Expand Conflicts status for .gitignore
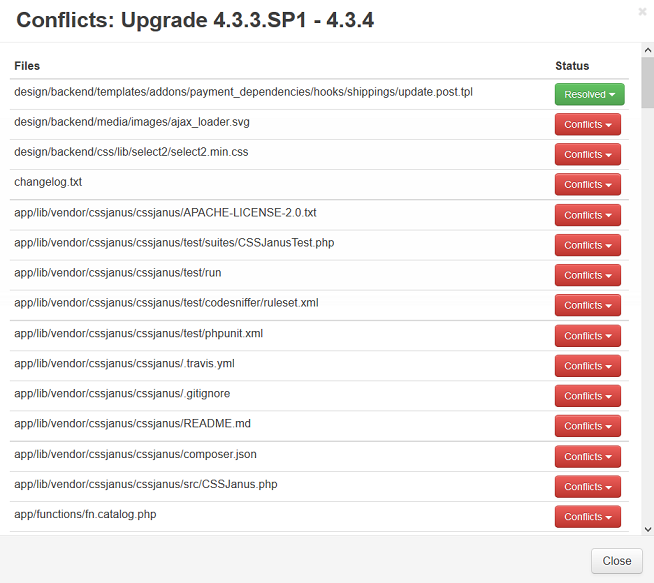This screenshot has width=654, height=583. (588, 396)
